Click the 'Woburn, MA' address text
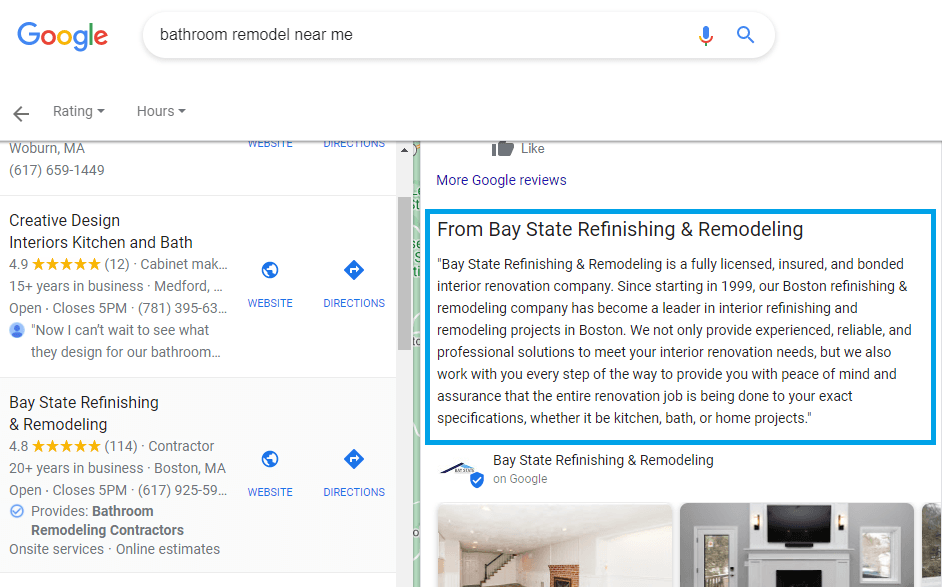 pyautogui.click(x=47, y=148)
